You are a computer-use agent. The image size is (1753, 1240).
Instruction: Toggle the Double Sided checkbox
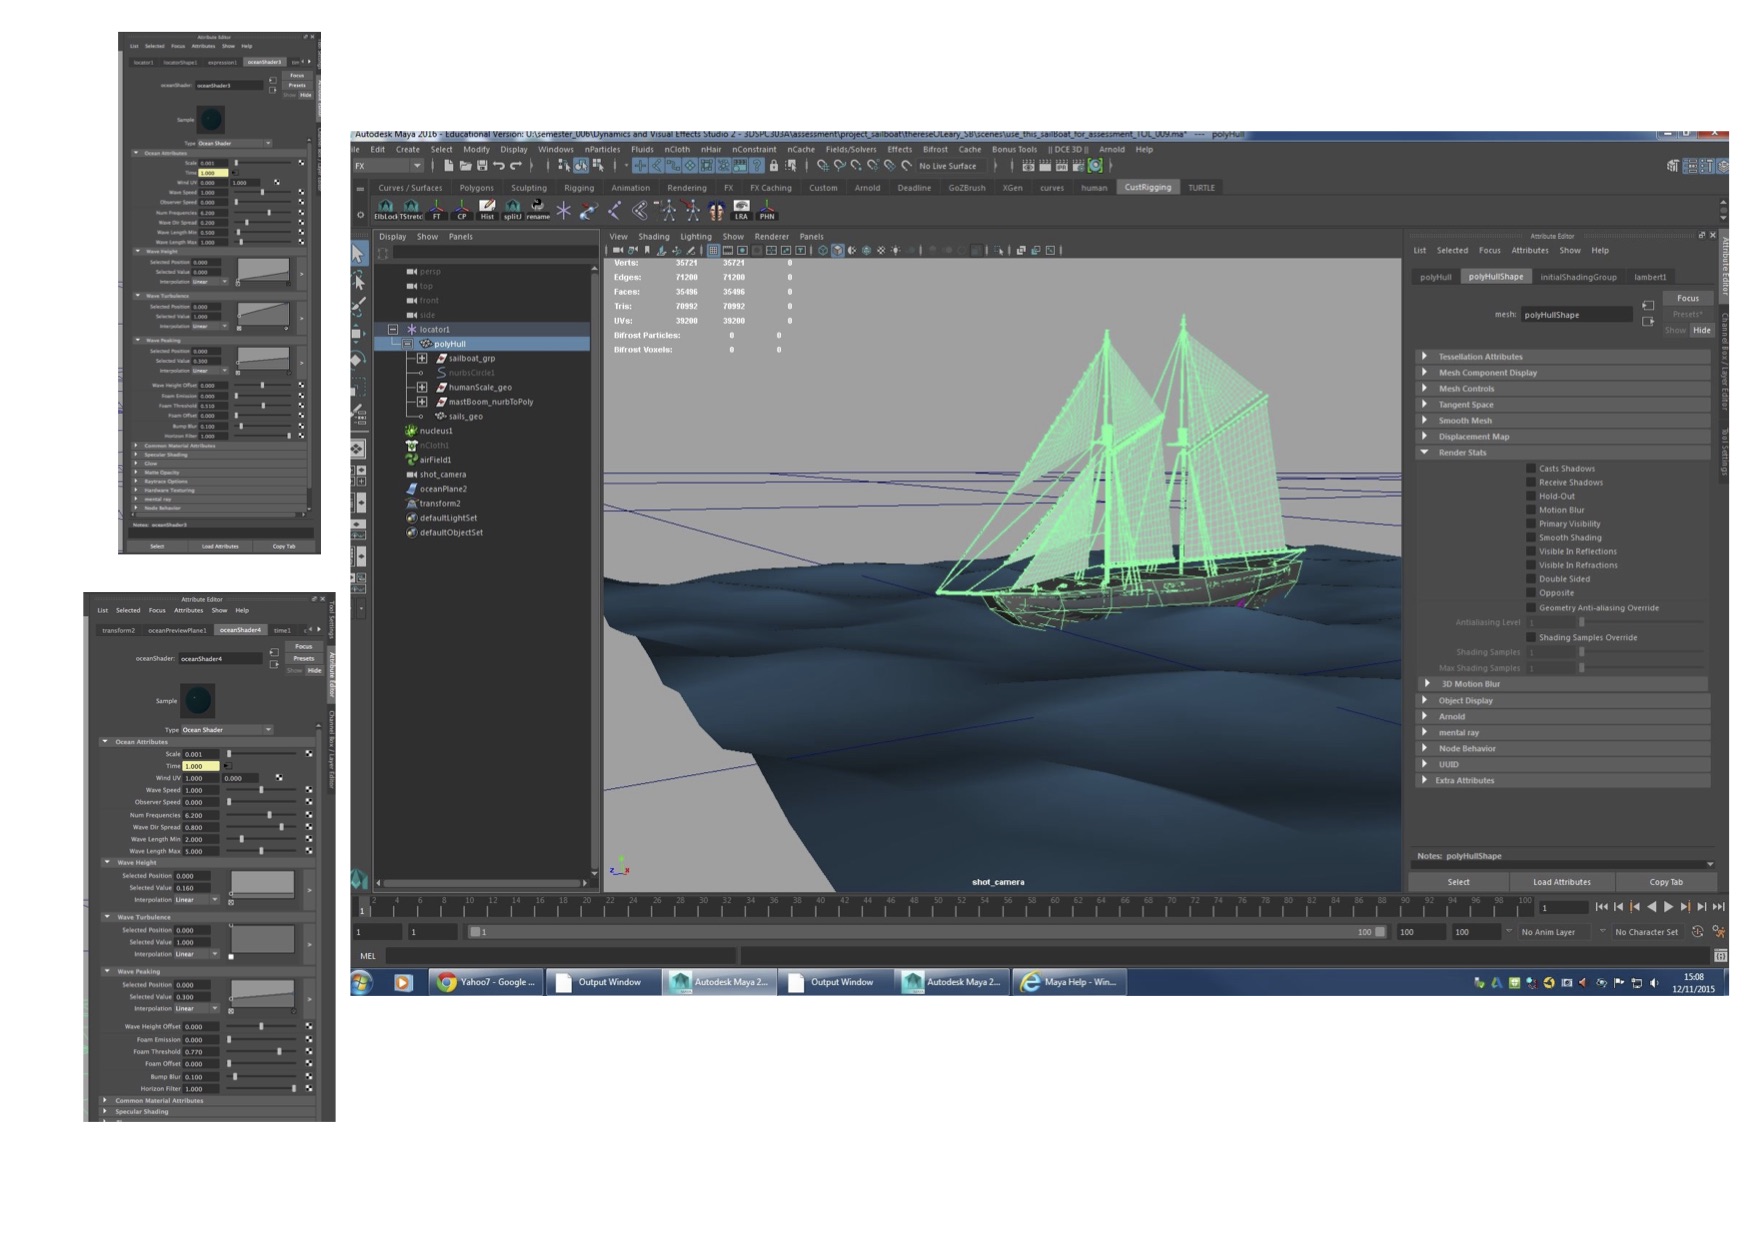[x=1531, y=579]
